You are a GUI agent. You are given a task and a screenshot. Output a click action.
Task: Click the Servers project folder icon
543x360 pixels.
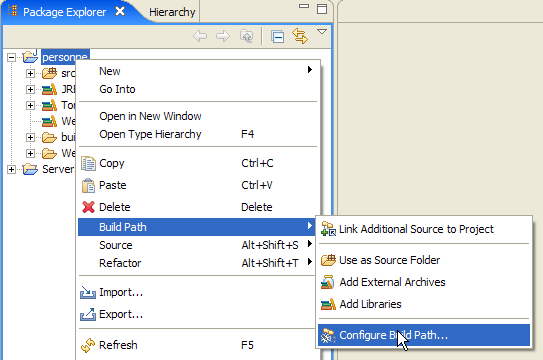30,169
